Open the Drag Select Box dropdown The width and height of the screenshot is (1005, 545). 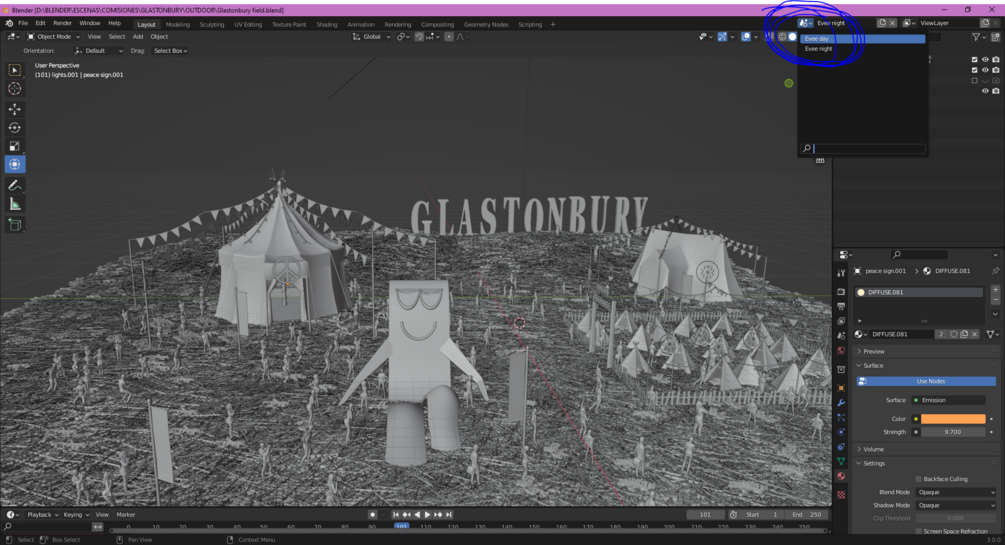pos(170,51)
